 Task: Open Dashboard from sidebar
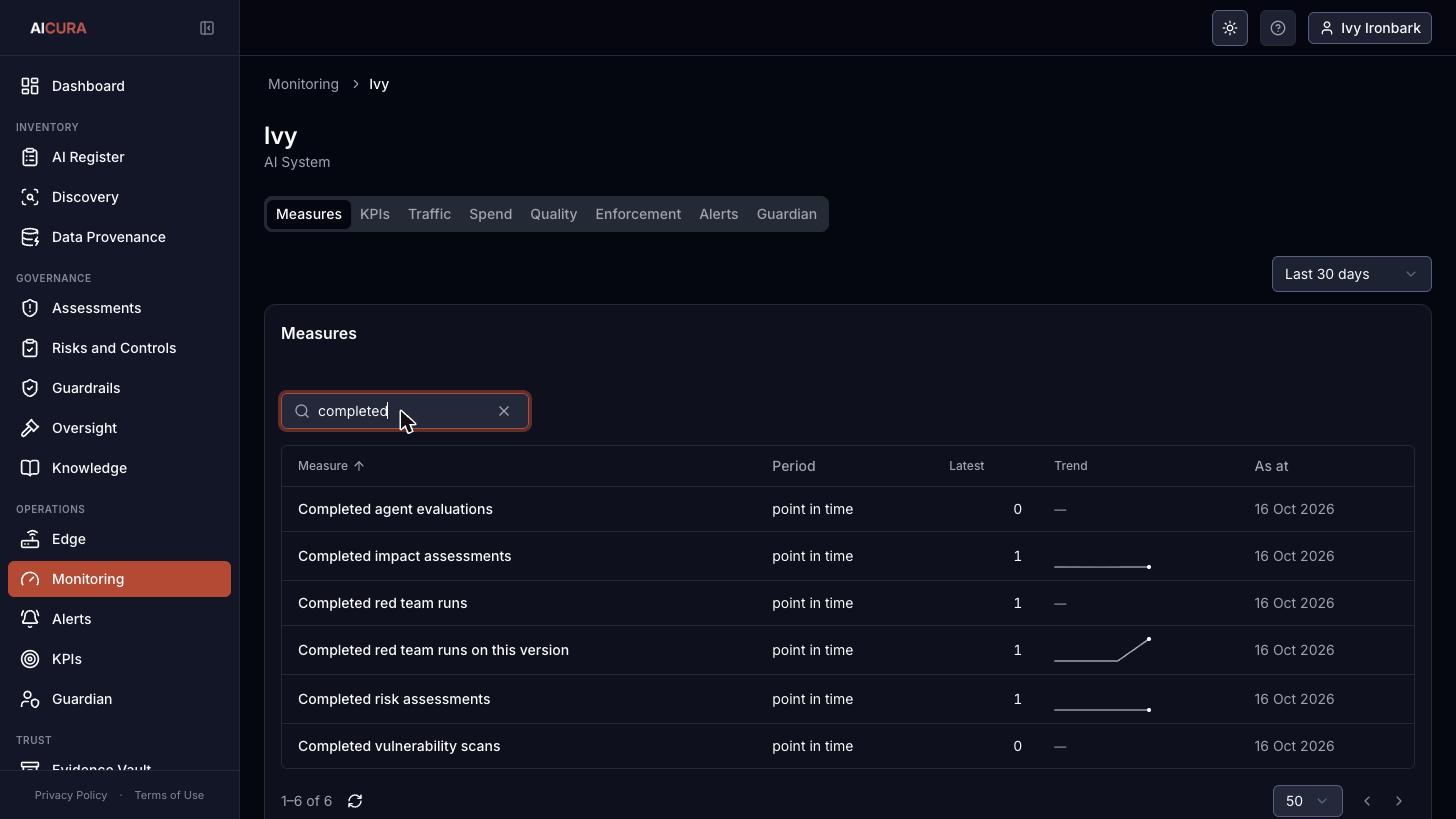(x=119, y=86)
